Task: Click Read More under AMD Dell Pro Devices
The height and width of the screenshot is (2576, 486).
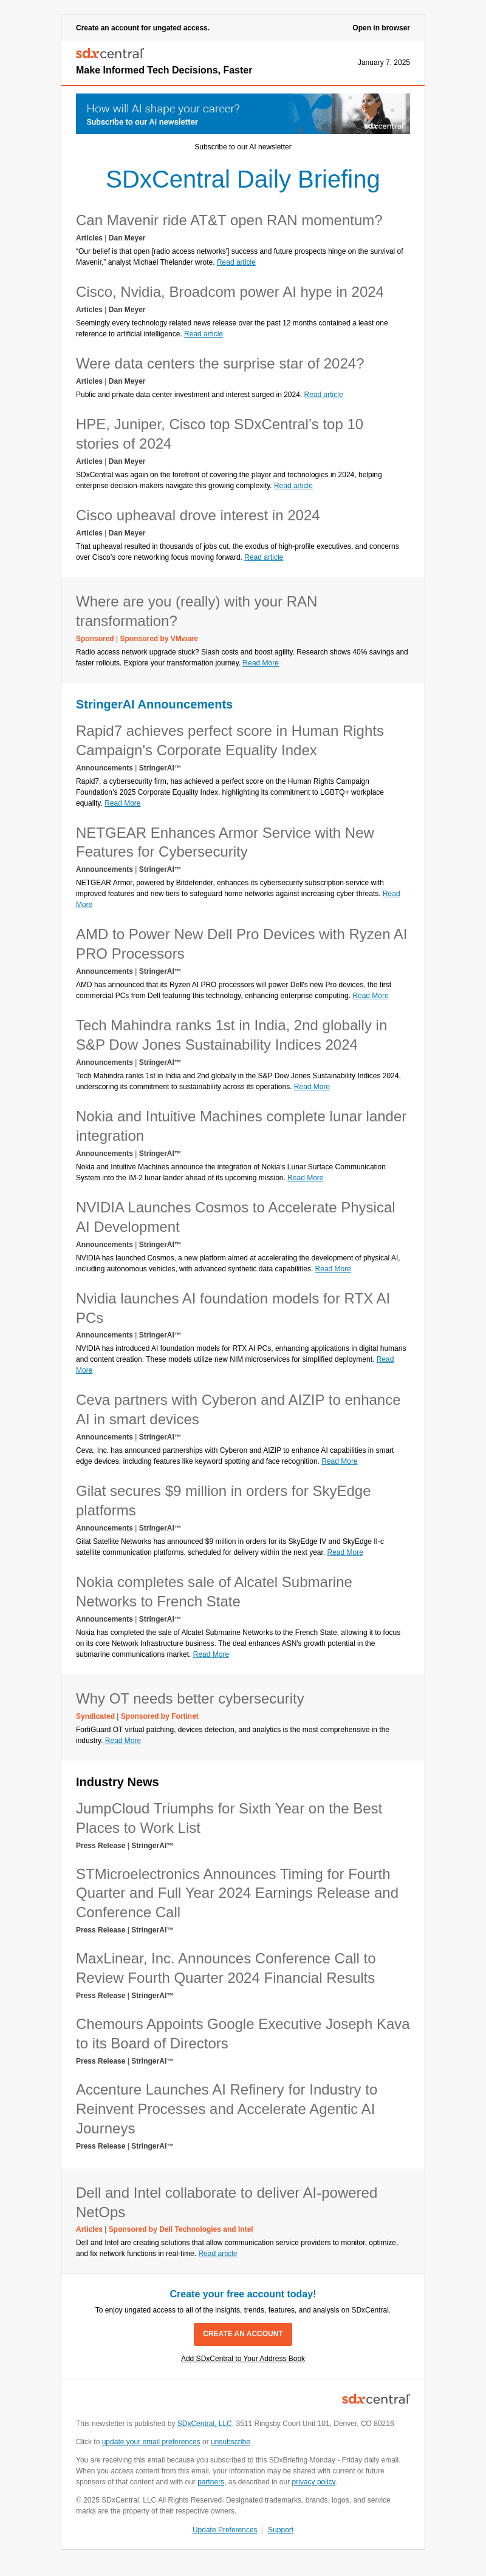Action: (370, 996)
